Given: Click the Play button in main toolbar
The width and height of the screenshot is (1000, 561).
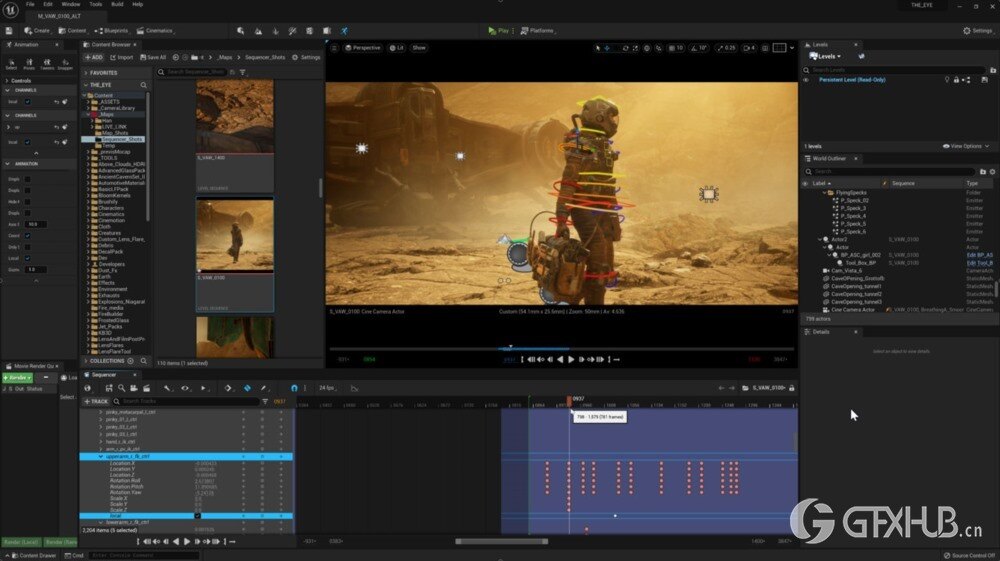Looking at the screenshot, I should (x=499, y=31).
